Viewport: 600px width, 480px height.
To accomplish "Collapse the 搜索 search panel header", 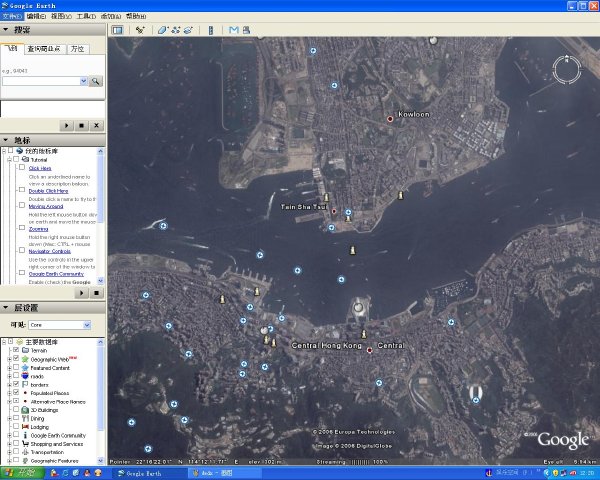I will coord(53,30).
